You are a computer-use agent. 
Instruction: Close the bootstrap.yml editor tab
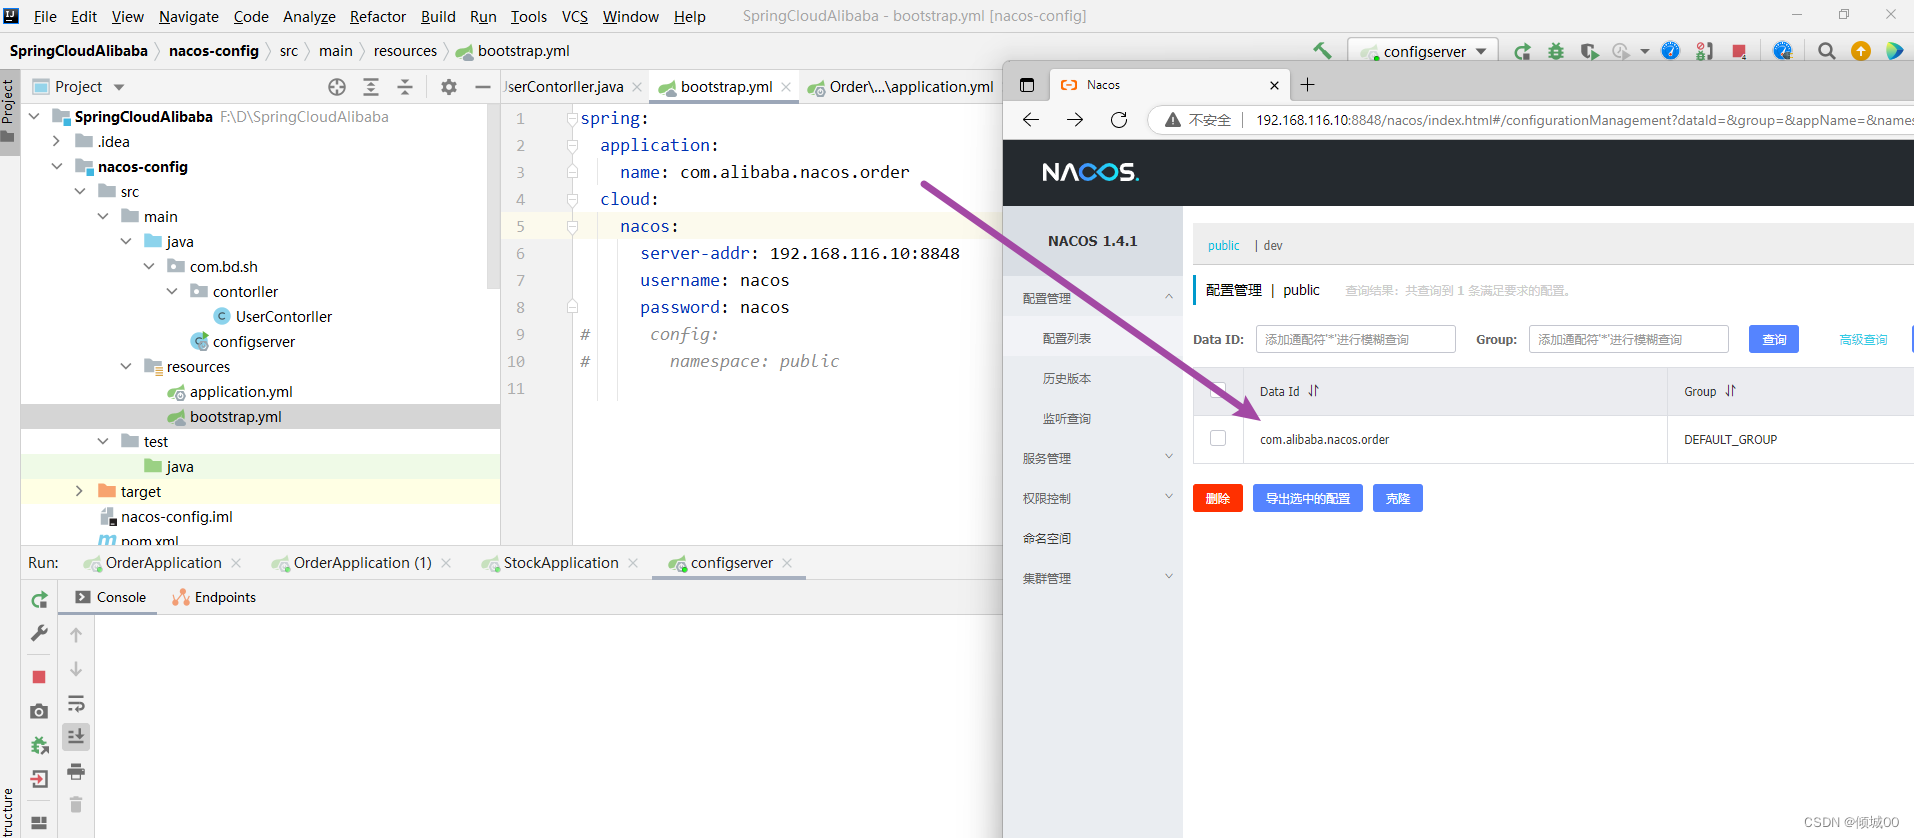786,87
